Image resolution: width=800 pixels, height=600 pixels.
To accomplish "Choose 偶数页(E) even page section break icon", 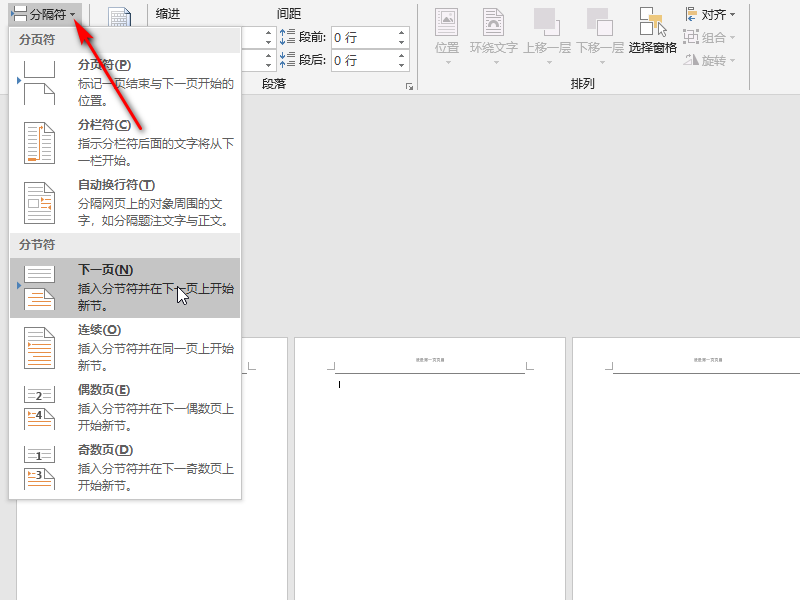I will pos(39,408).
